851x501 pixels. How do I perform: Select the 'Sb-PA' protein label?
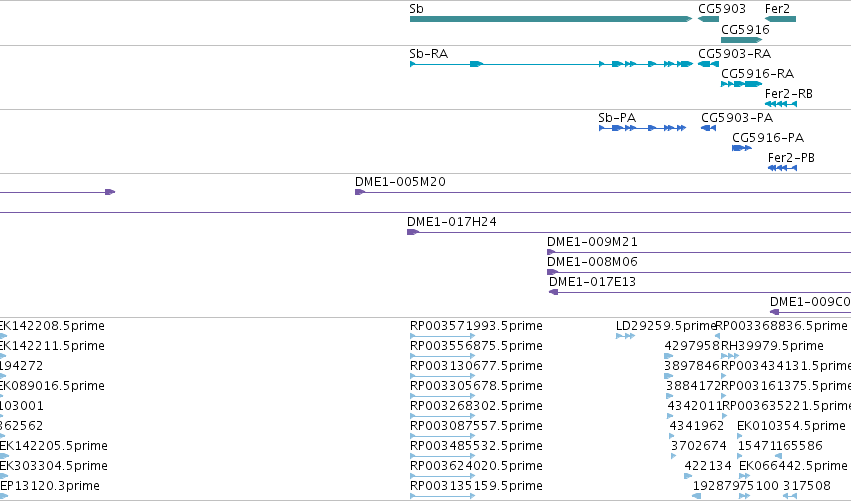(x=617, y=118)
